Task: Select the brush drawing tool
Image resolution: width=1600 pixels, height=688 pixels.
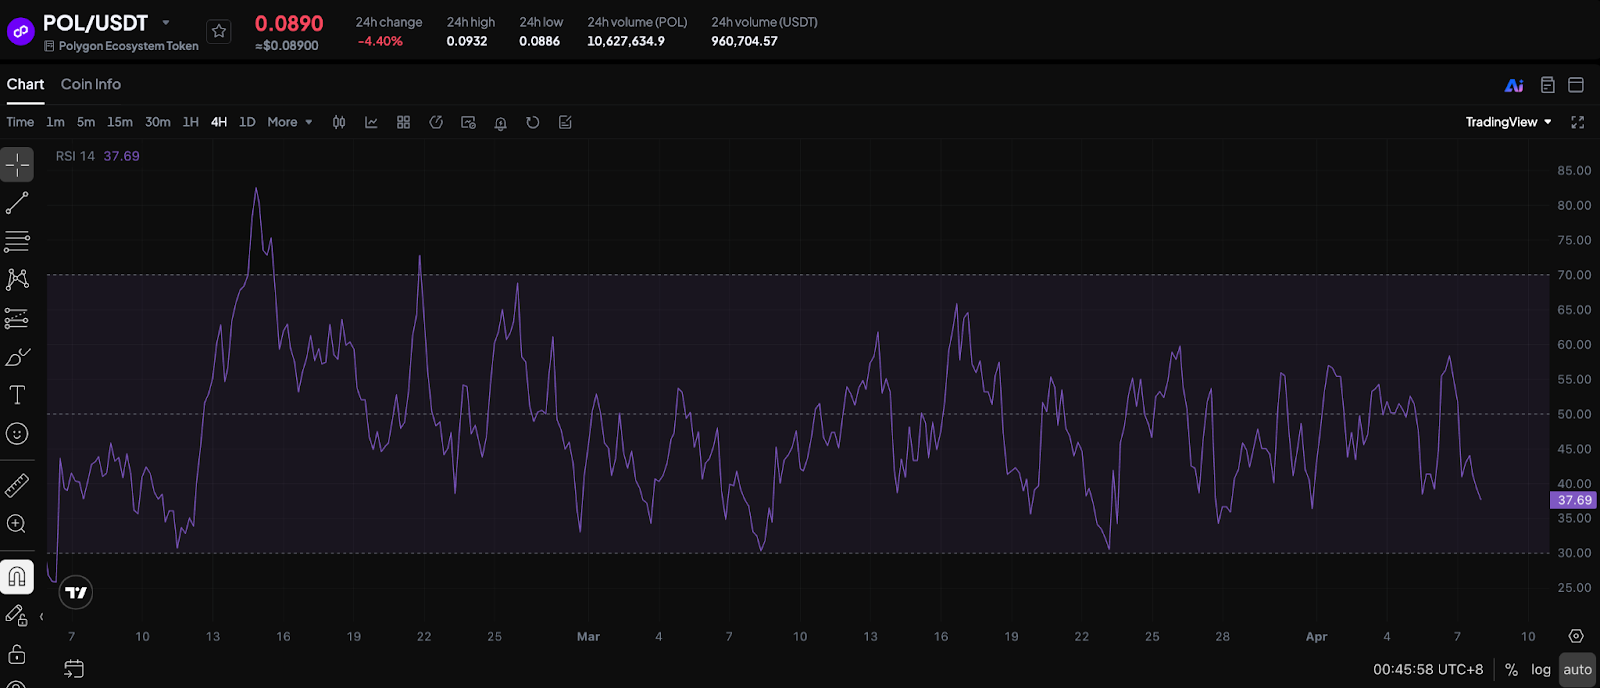Action: [17, 357]
